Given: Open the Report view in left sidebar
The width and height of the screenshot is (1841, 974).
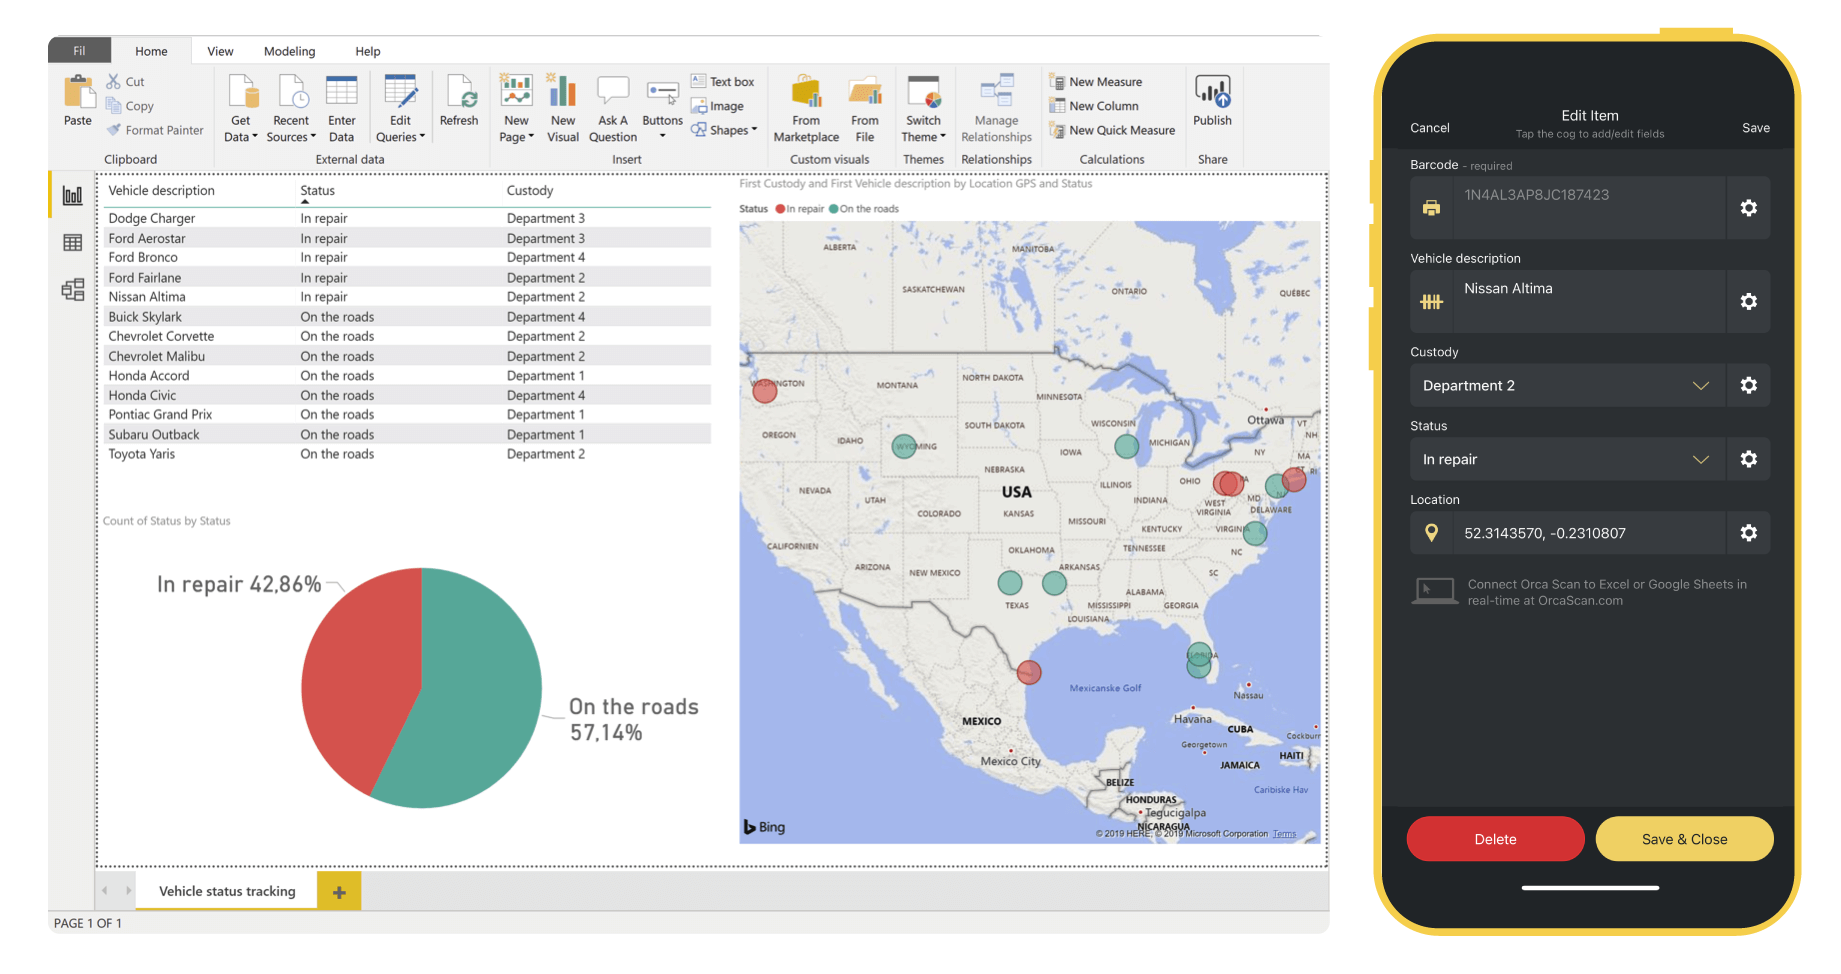Looking at the screenshot, I should coord(73,196).
